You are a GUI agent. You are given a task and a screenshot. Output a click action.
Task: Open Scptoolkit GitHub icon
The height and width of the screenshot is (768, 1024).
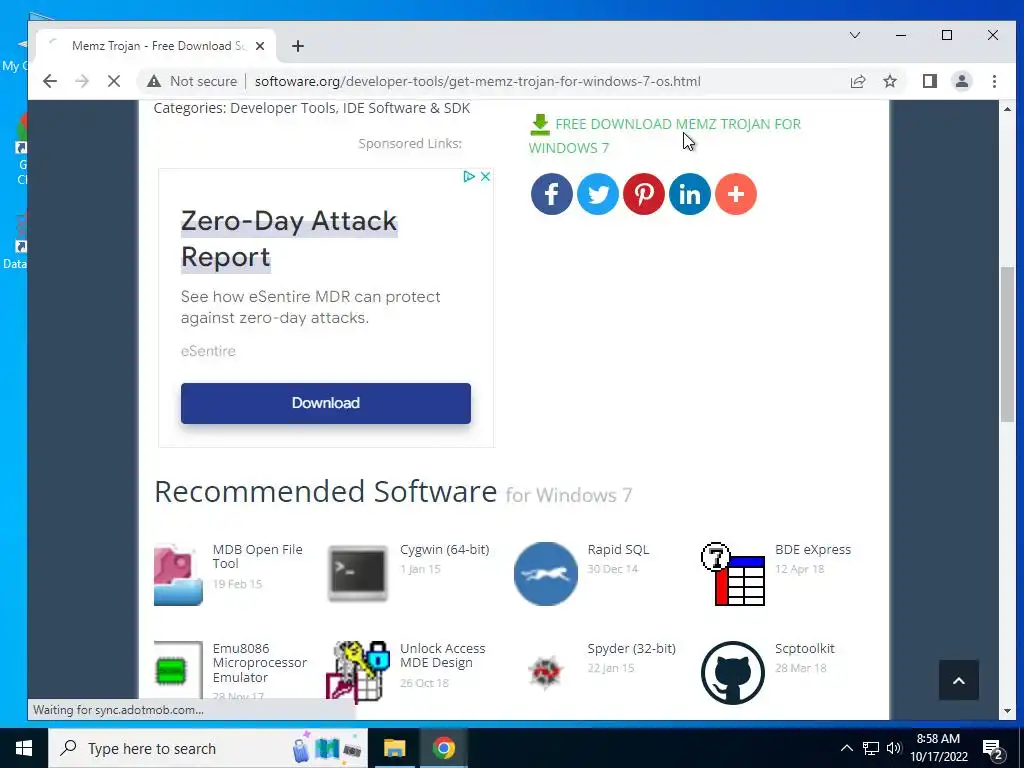(x=733, y=673)
